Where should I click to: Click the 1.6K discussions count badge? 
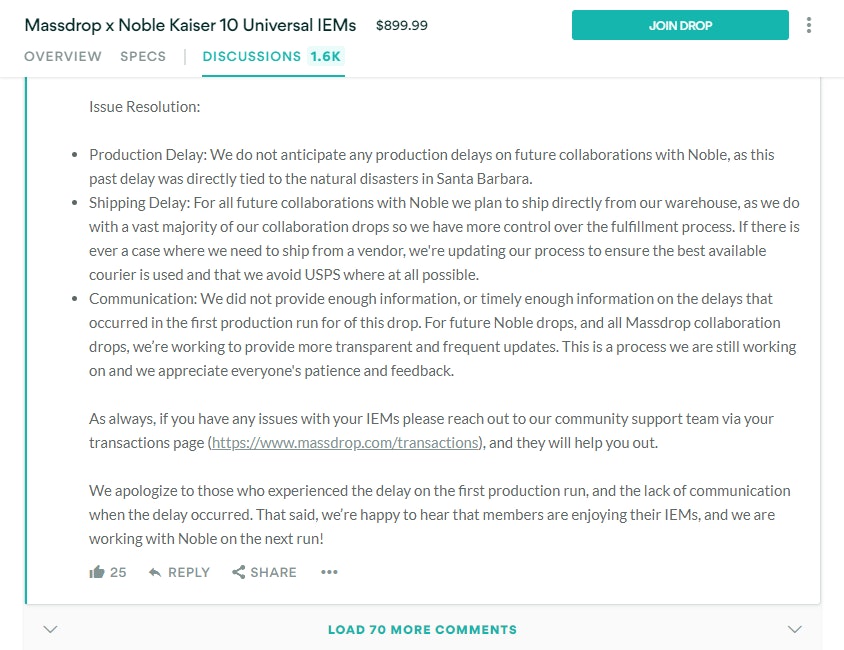[325, 56]
